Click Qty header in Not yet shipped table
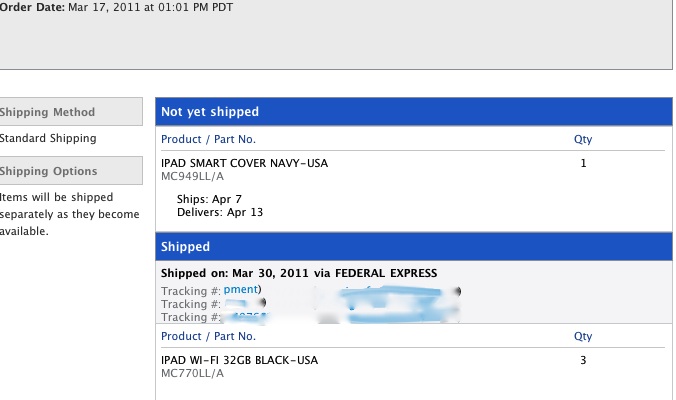This screenshot has height=400, width=676. tap(583, 140)
